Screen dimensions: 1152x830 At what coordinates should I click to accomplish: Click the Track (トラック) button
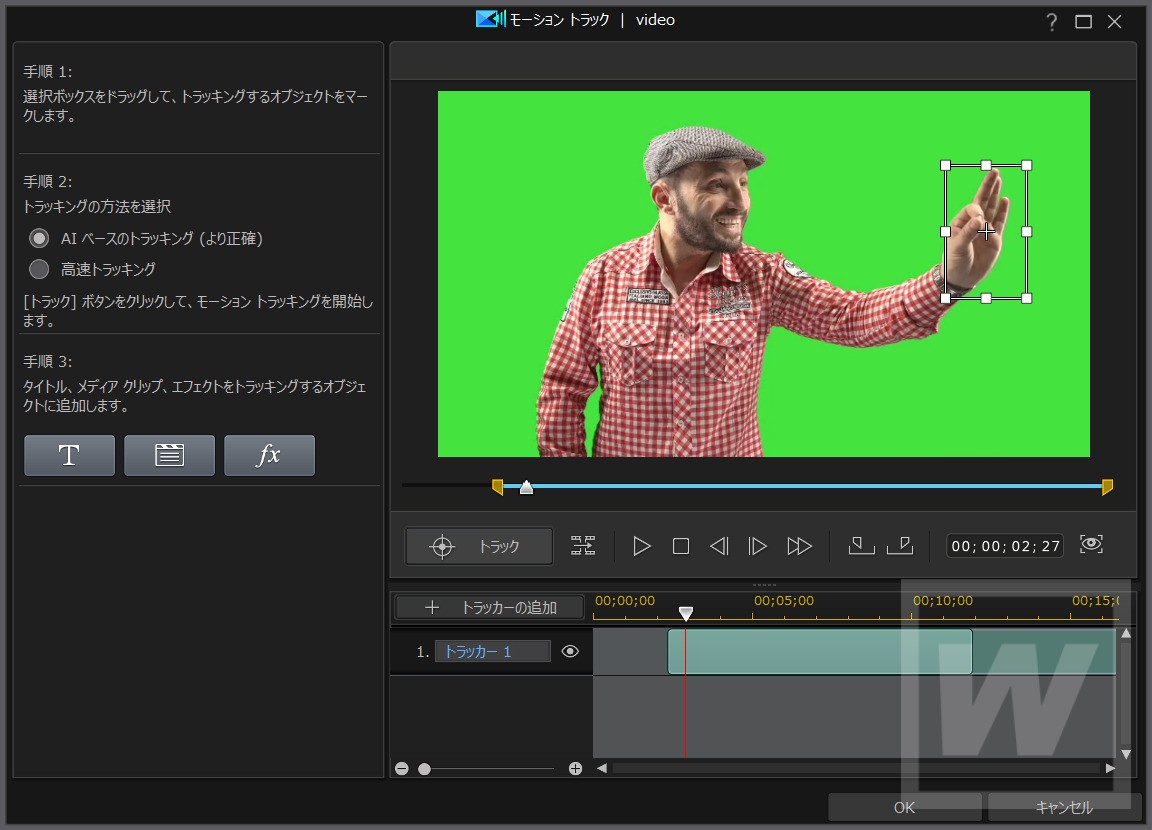(479, 546)
